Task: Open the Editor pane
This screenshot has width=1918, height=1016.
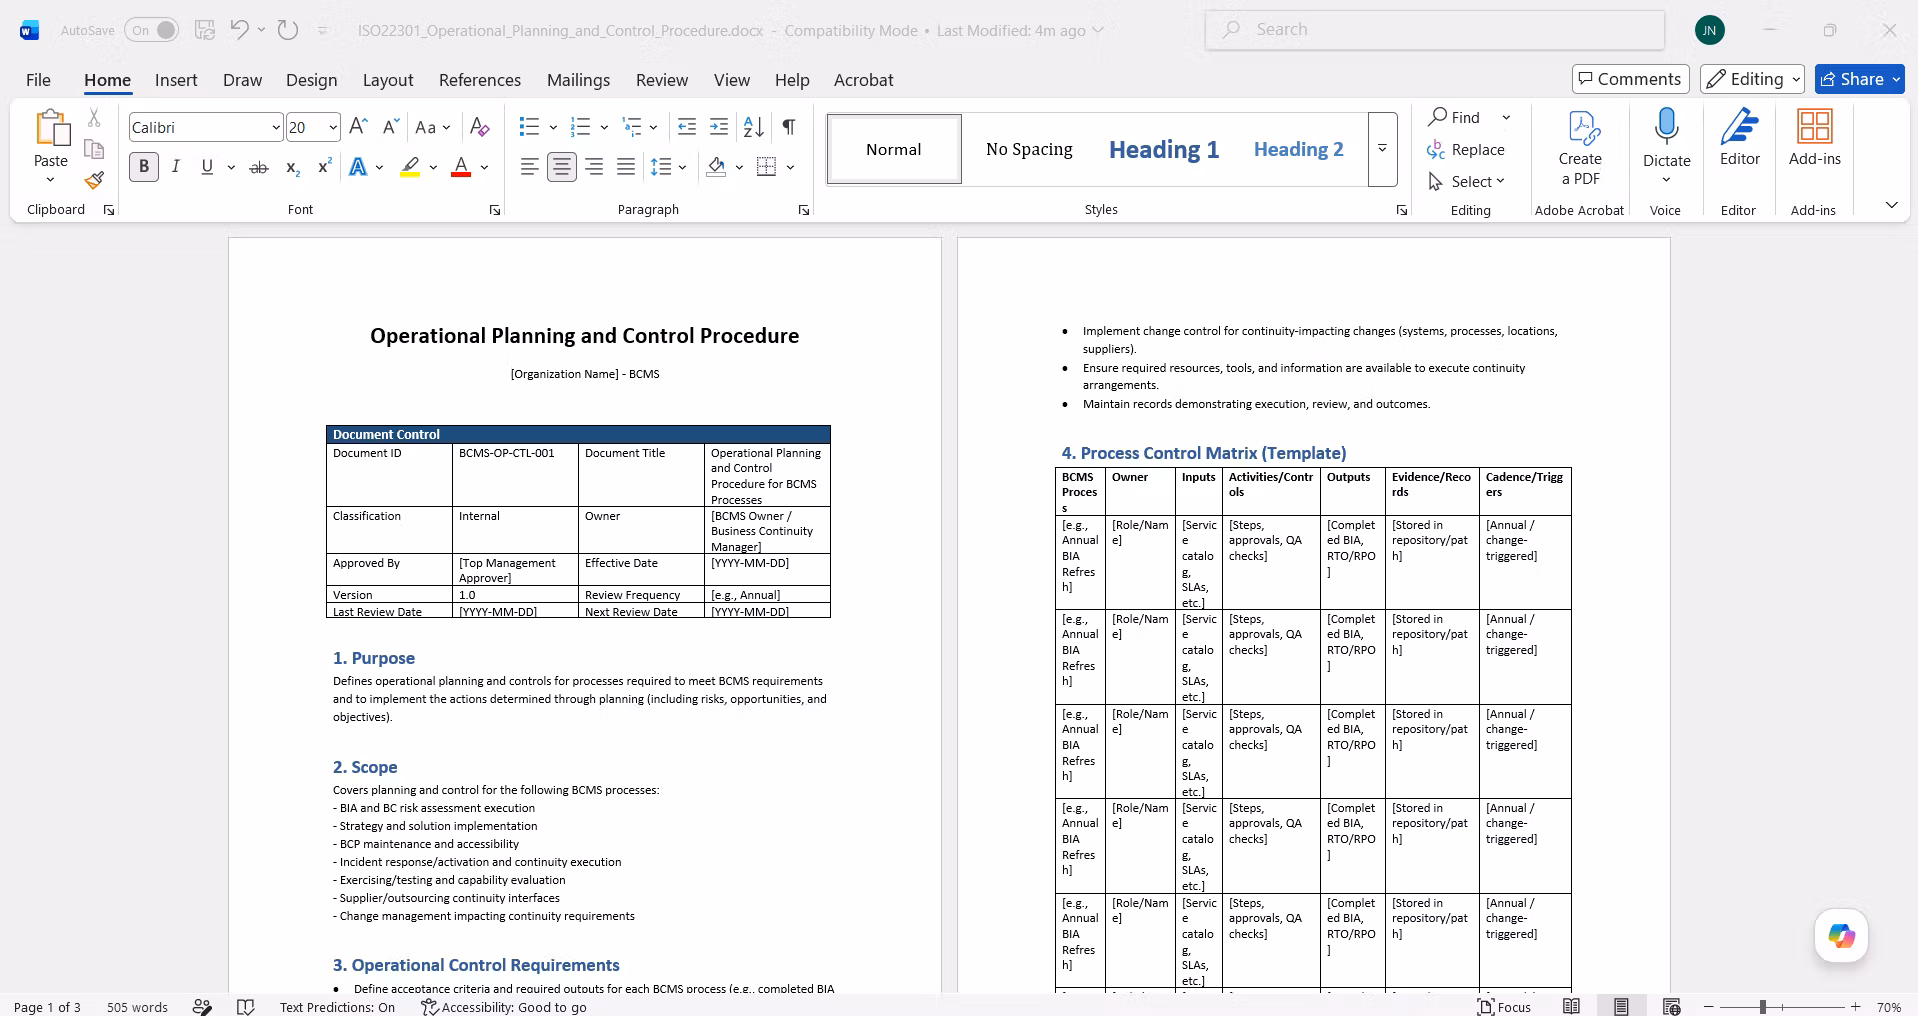Action: click(x=1739, y=138)
